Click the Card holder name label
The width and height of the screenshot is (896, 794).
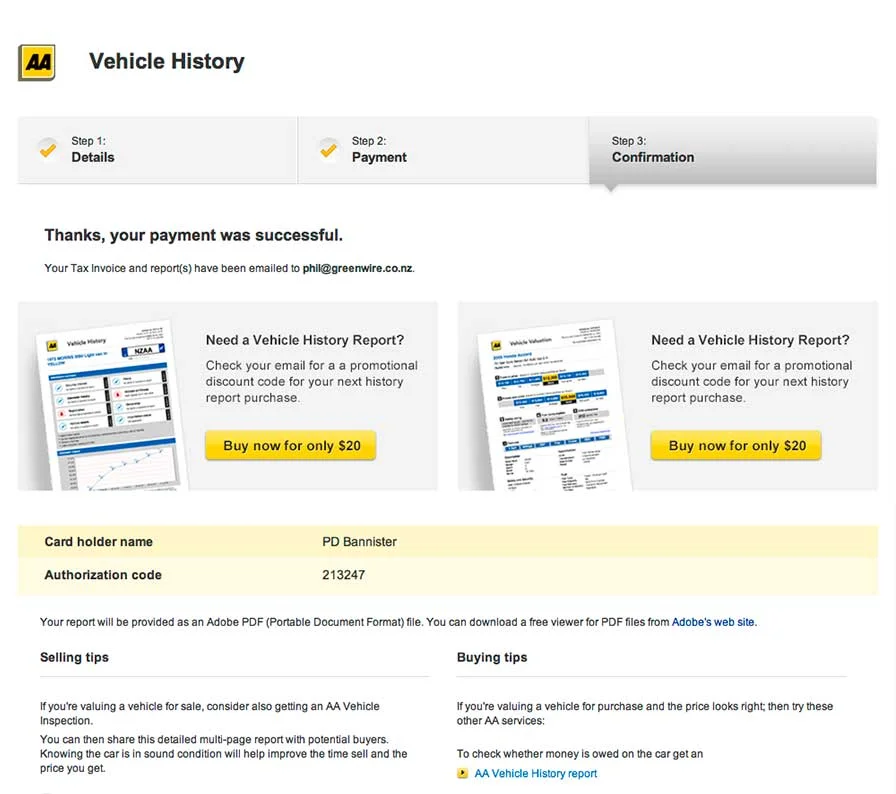pos(98,542)
